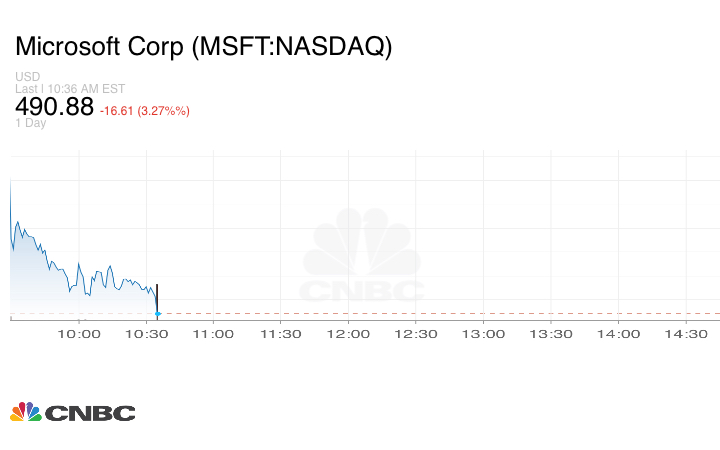720x450 pixels.
Task: Click the 14:00 time axis label
Action: tap(619, 334)
